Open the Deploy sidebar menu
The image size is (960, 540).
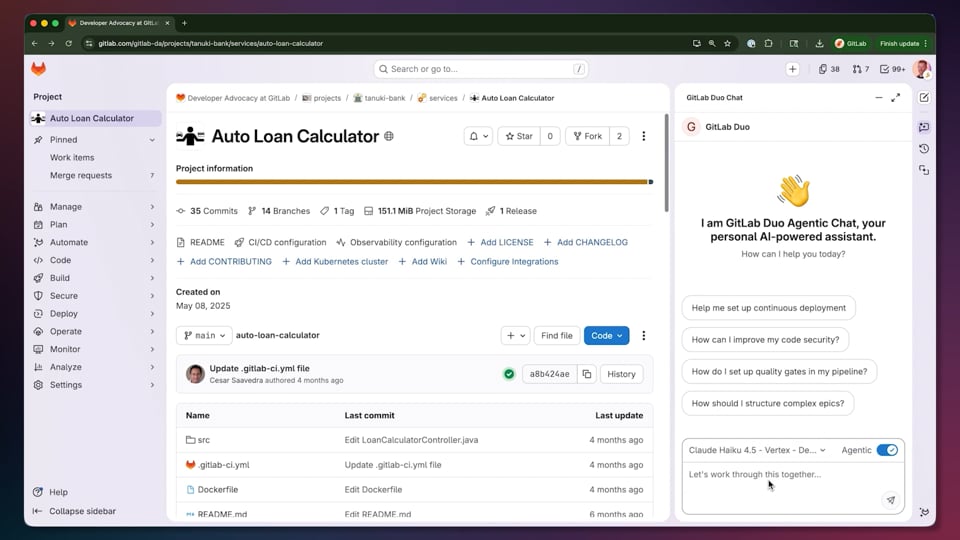coord(95,313)
